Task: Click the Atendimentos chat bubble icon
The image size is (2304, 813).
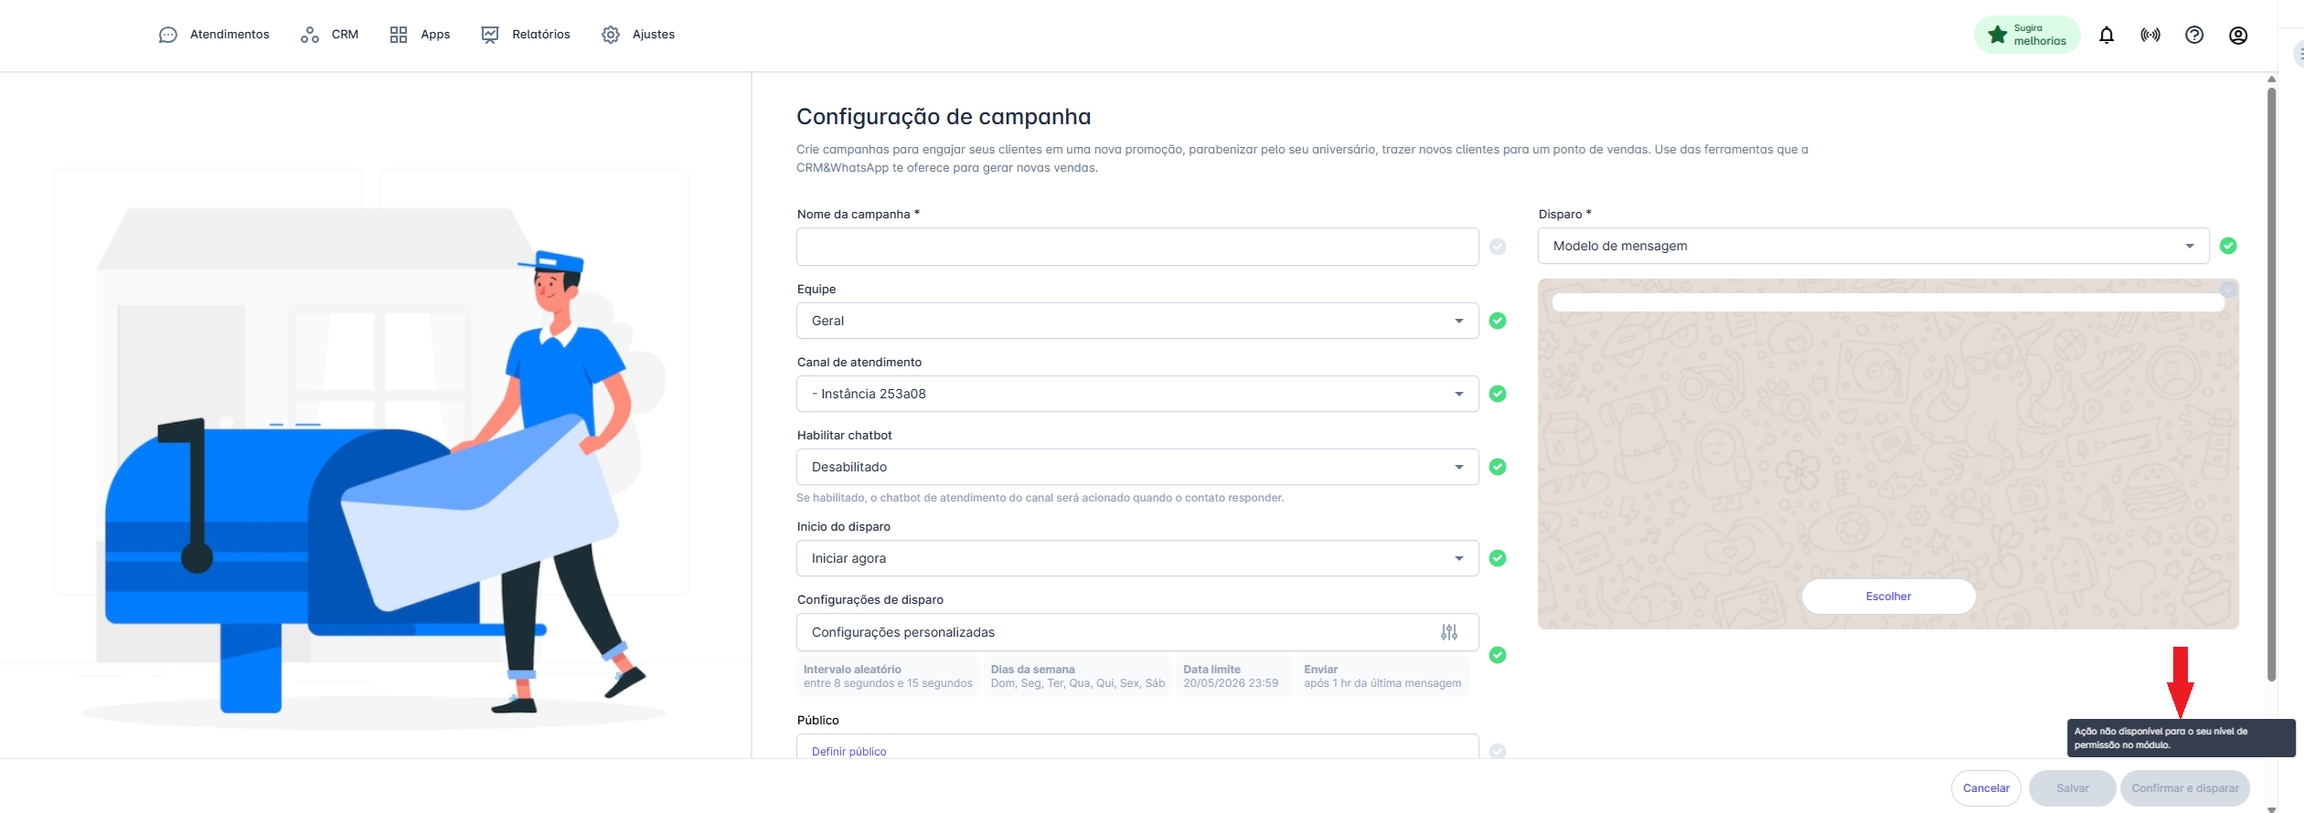Action: 168,35
